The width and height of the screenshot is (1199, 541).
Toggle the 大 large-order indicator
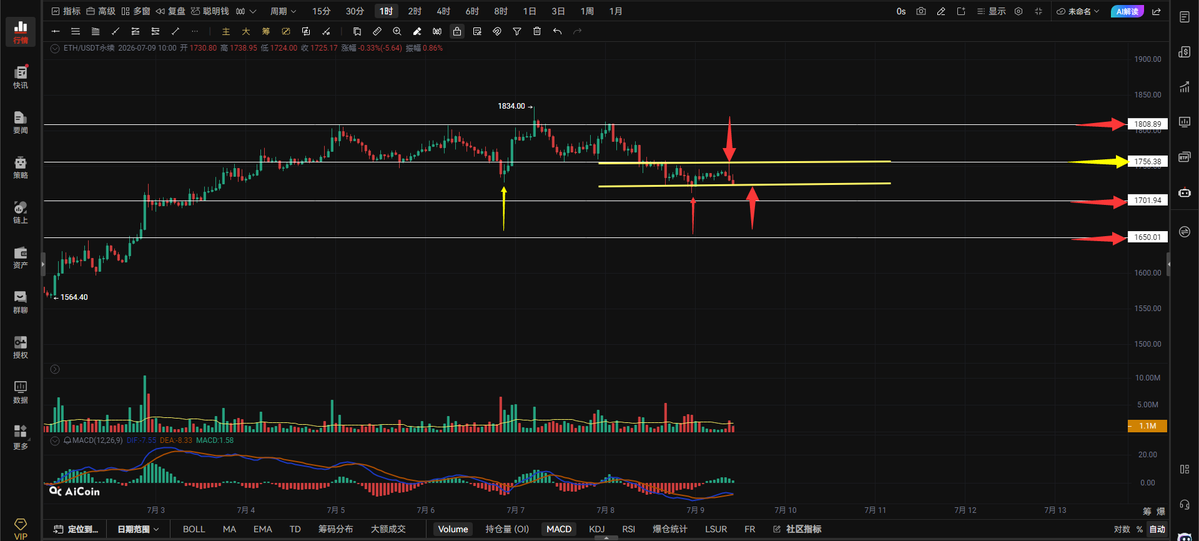[x=245, y=31]
